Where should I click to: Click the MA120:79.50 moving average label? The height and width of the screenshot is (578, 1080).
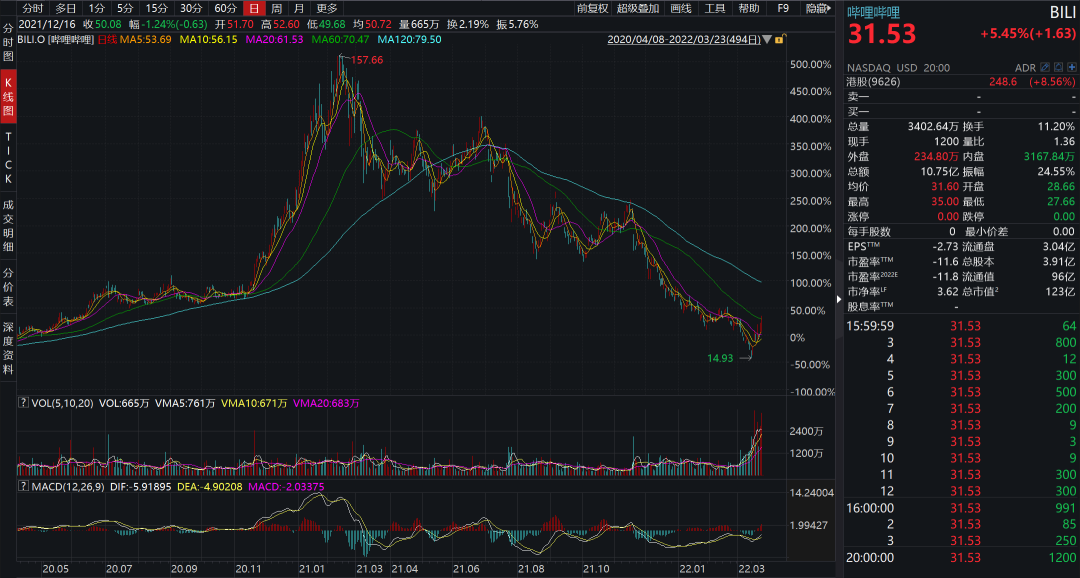tap(410, 40)
